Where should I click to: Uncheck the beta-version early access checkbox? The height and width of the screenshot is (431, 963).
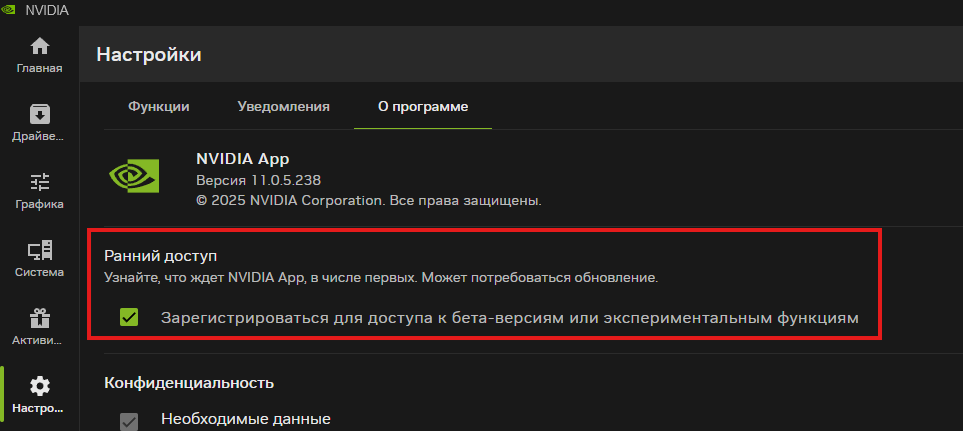point(129,317)
